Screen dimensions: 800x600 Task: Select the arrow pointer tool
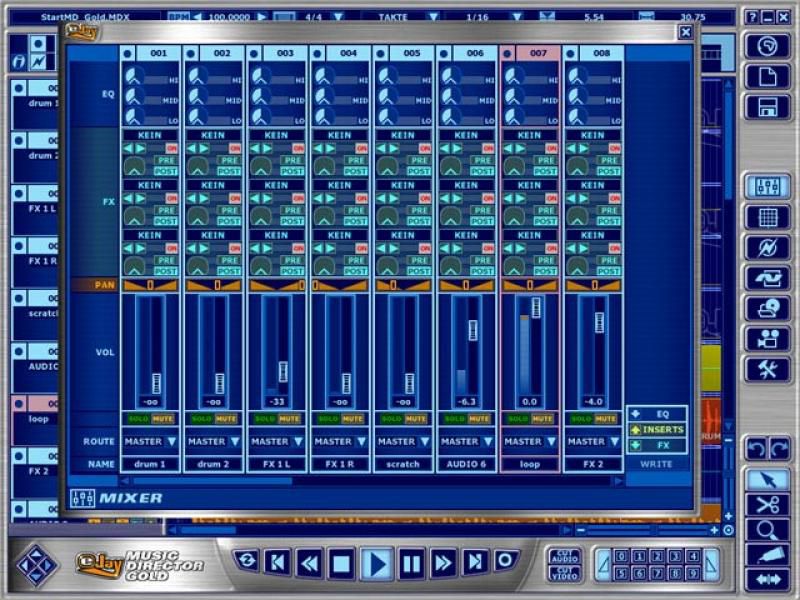(767, 479)
